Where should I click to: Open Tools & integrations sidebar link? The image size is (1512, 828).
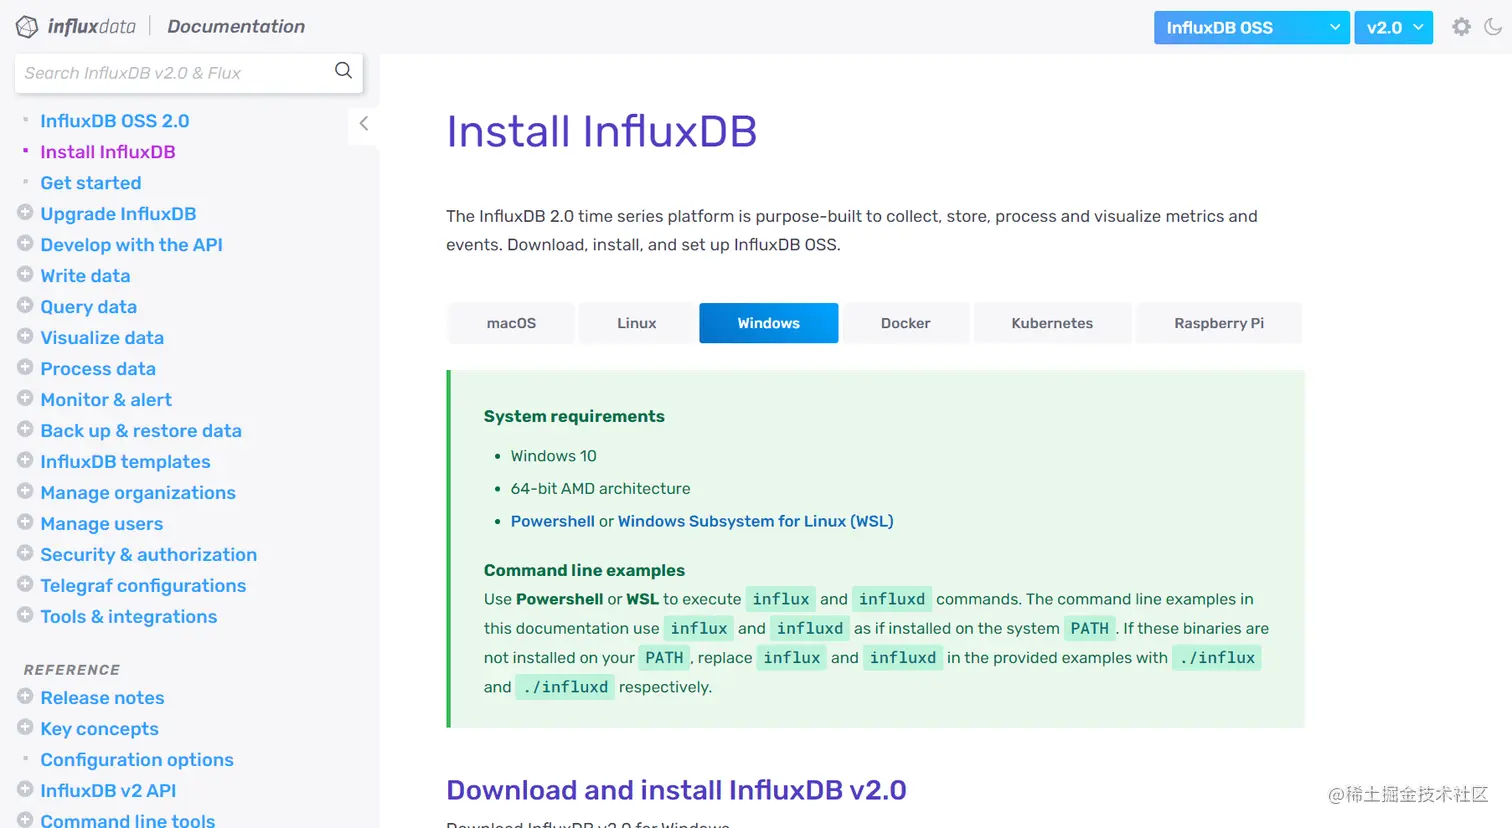[129, 617]
